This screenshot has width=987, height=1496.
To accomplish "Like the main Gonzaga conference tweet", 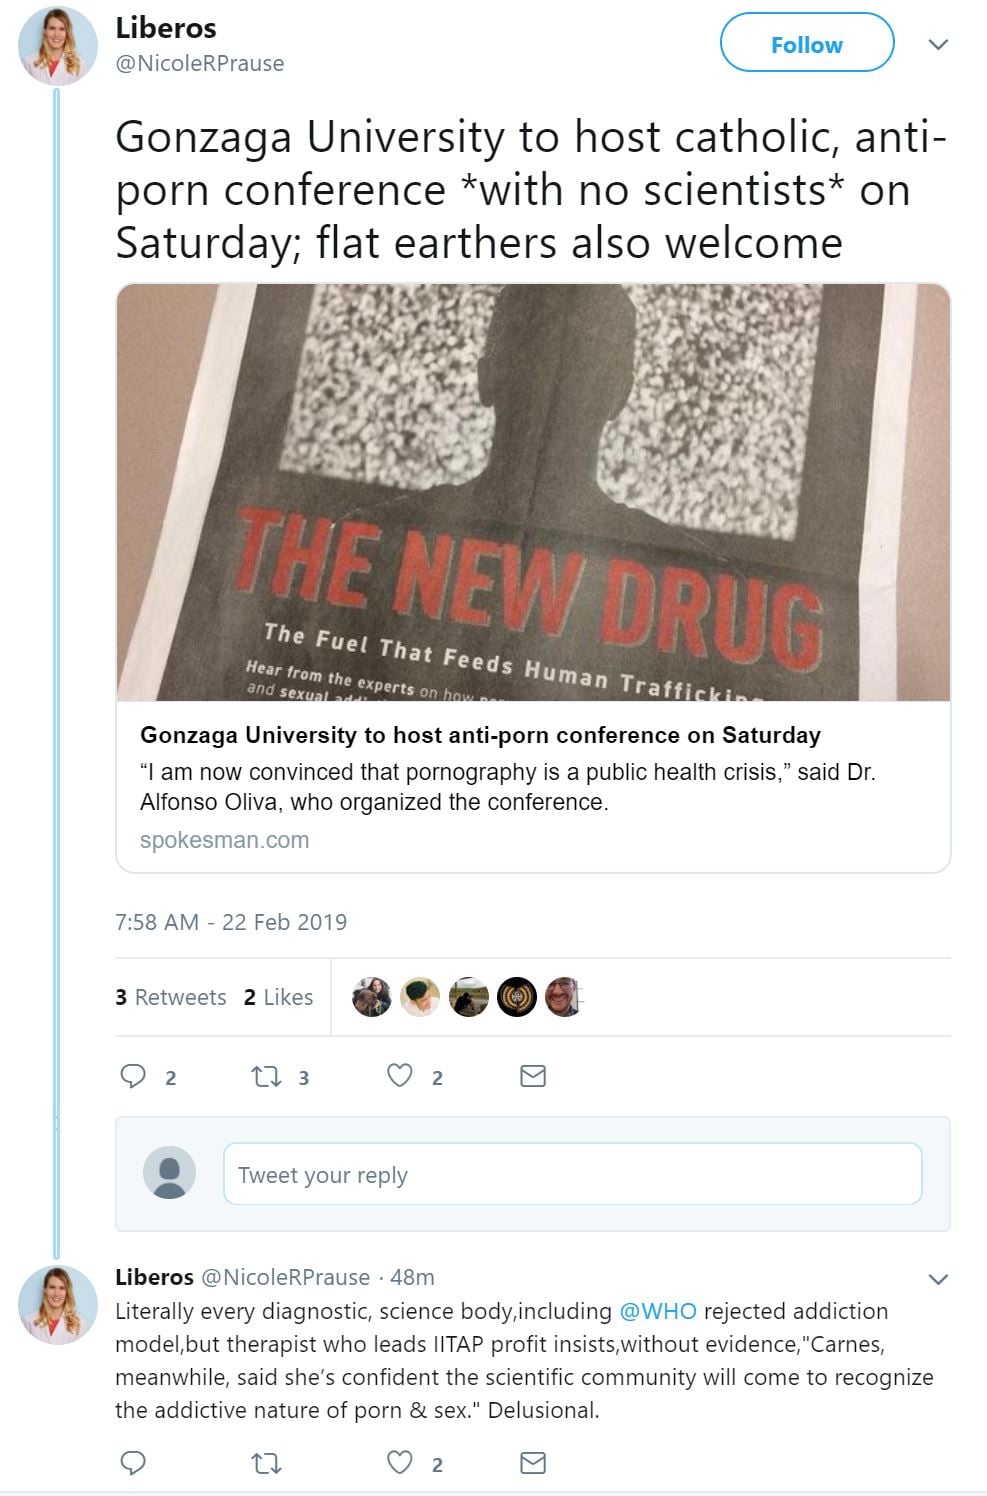I will 400,1076.
